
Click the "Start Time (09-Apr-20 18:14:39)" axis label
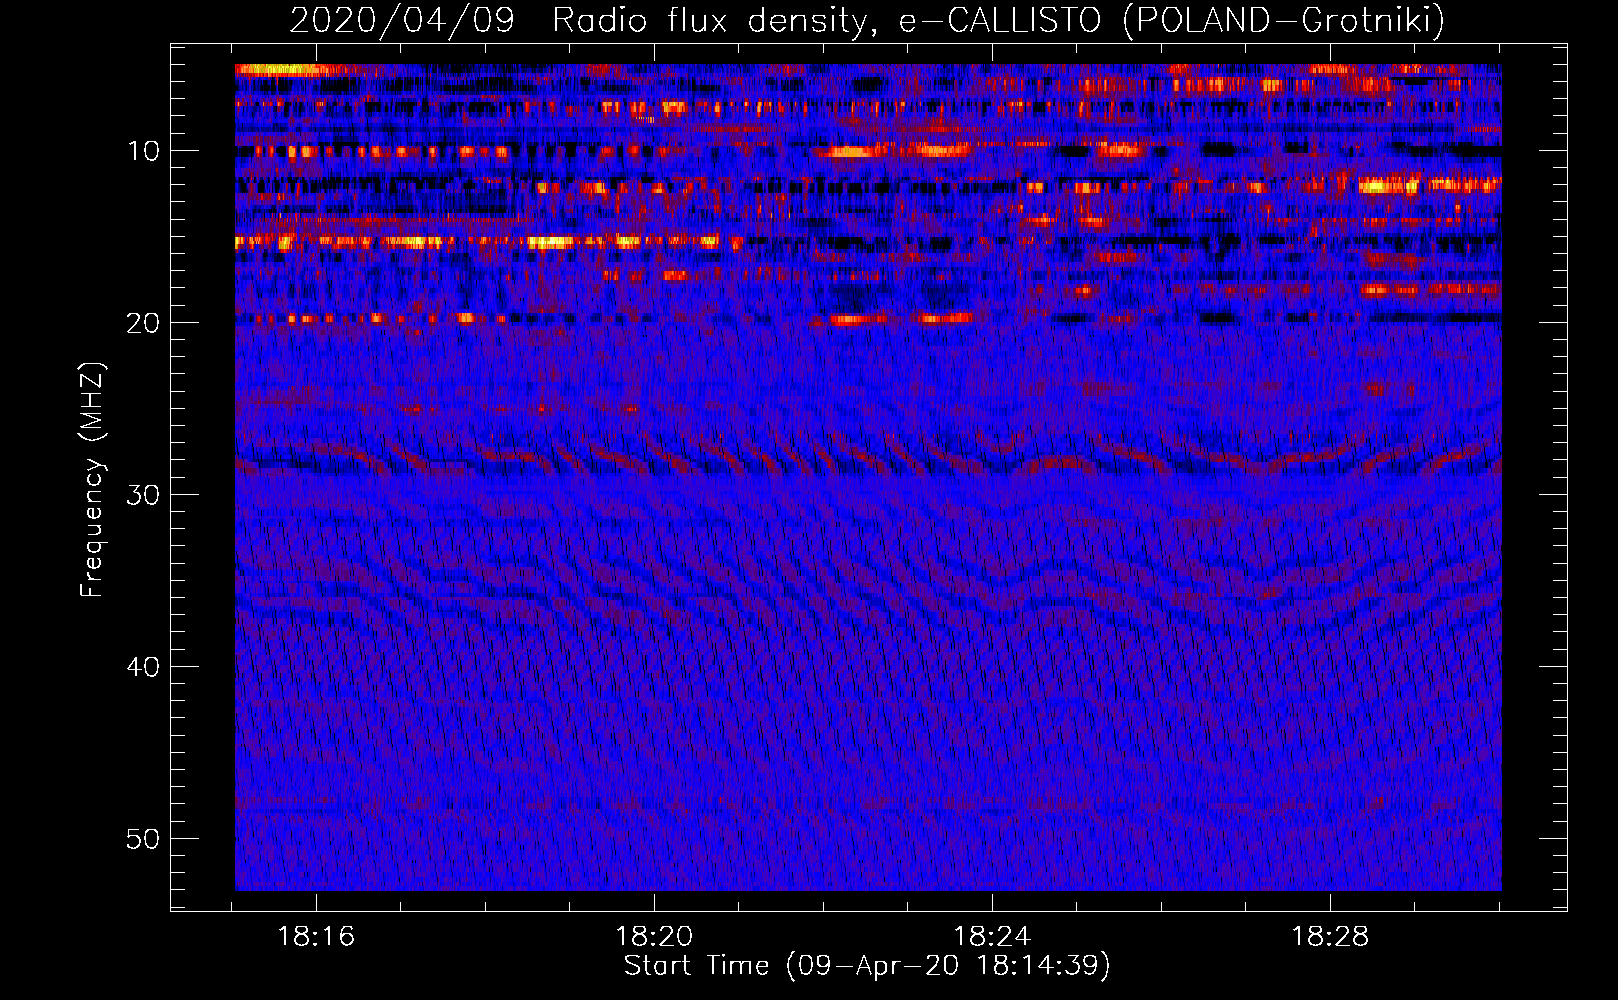867,966
